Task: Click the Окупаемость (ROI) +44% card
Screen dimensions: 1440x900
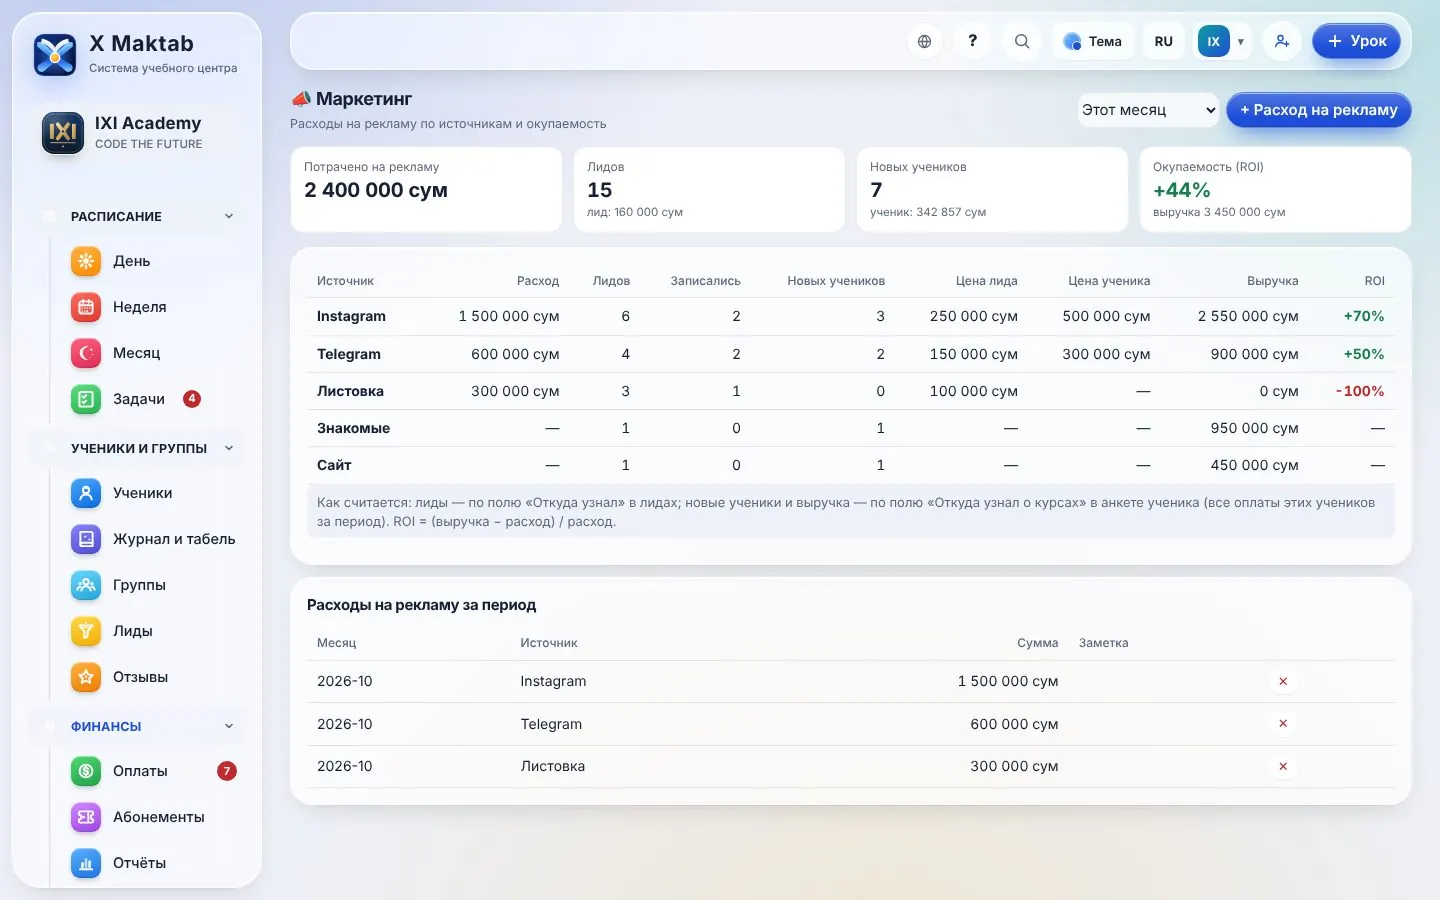Action: point(1275,190)
